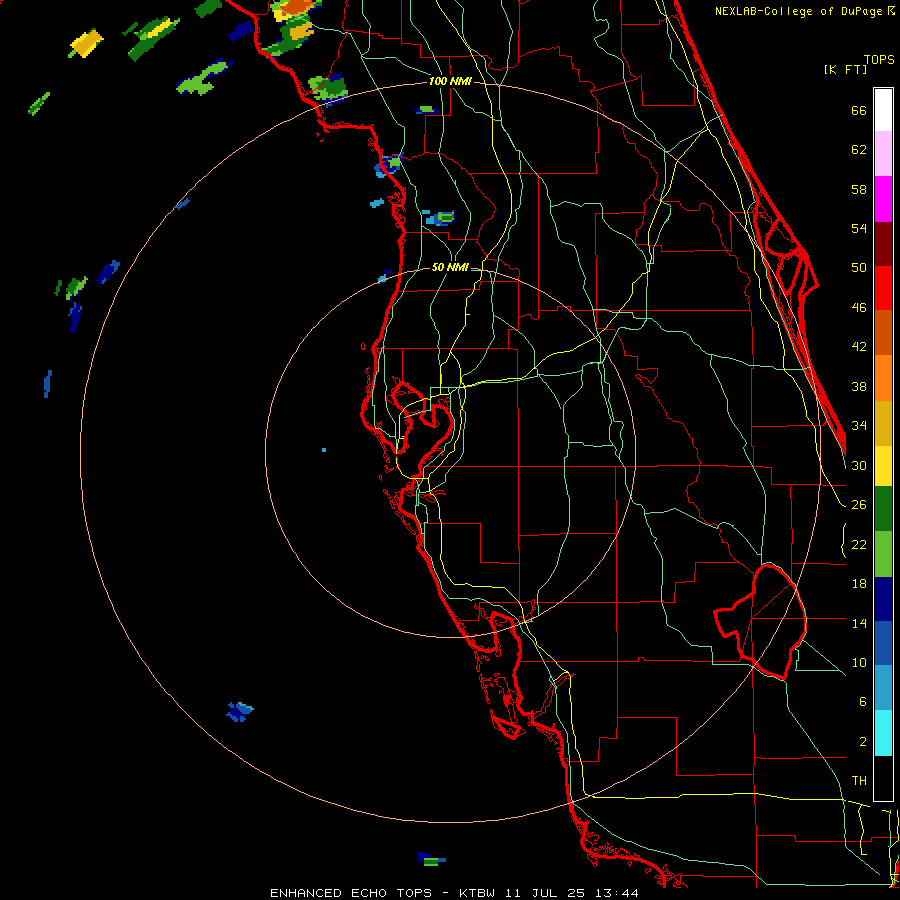
Task: Click the '22' legend scale label
Action: 859,544
